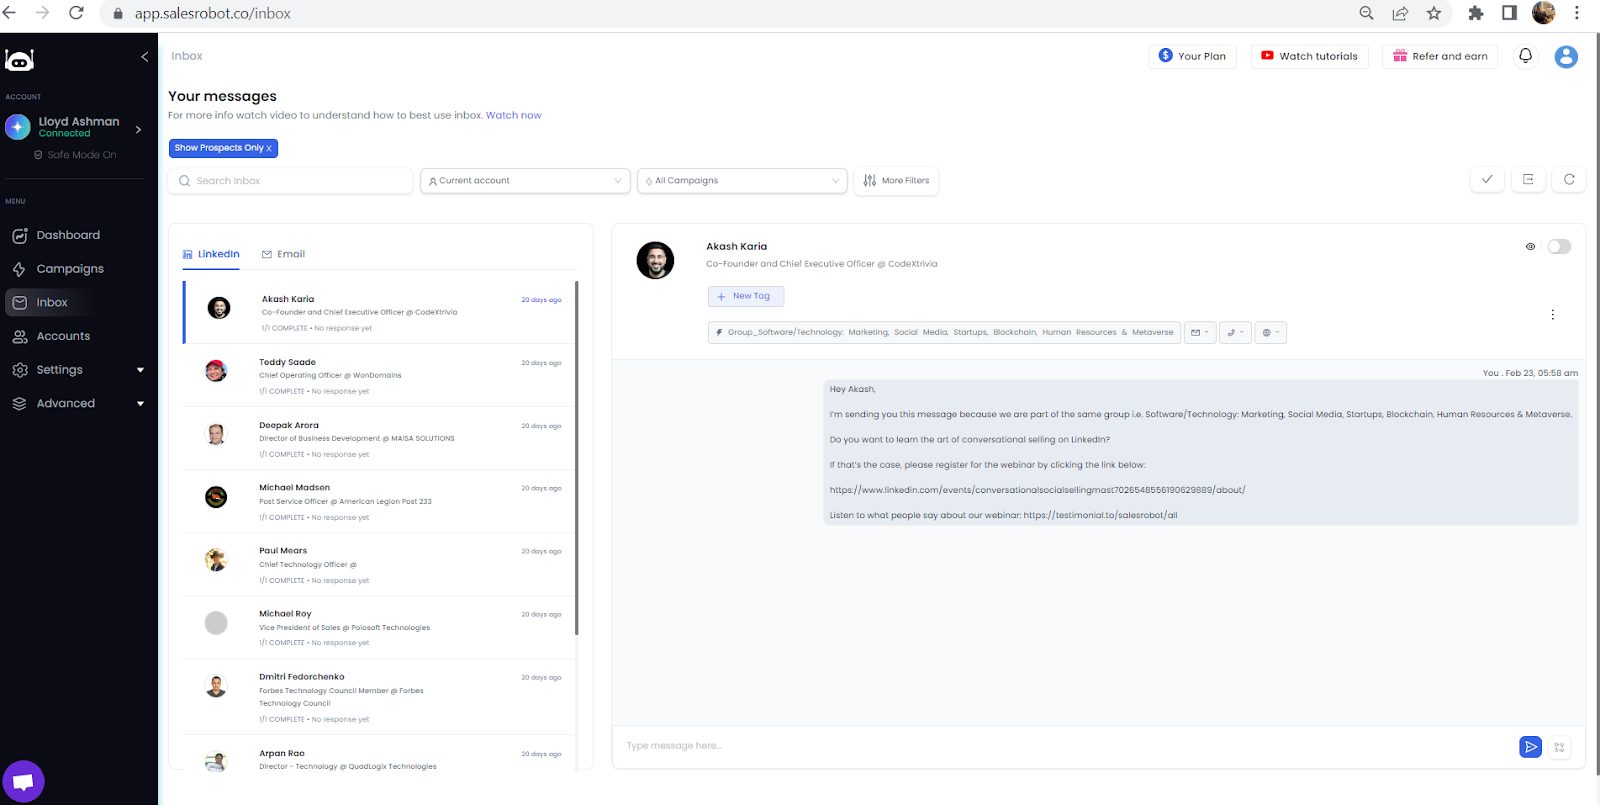The width and height of the screenshot is (1600, 805).
Task: Remove the Show Prospects Only filter with x
Action: point(269,148)
